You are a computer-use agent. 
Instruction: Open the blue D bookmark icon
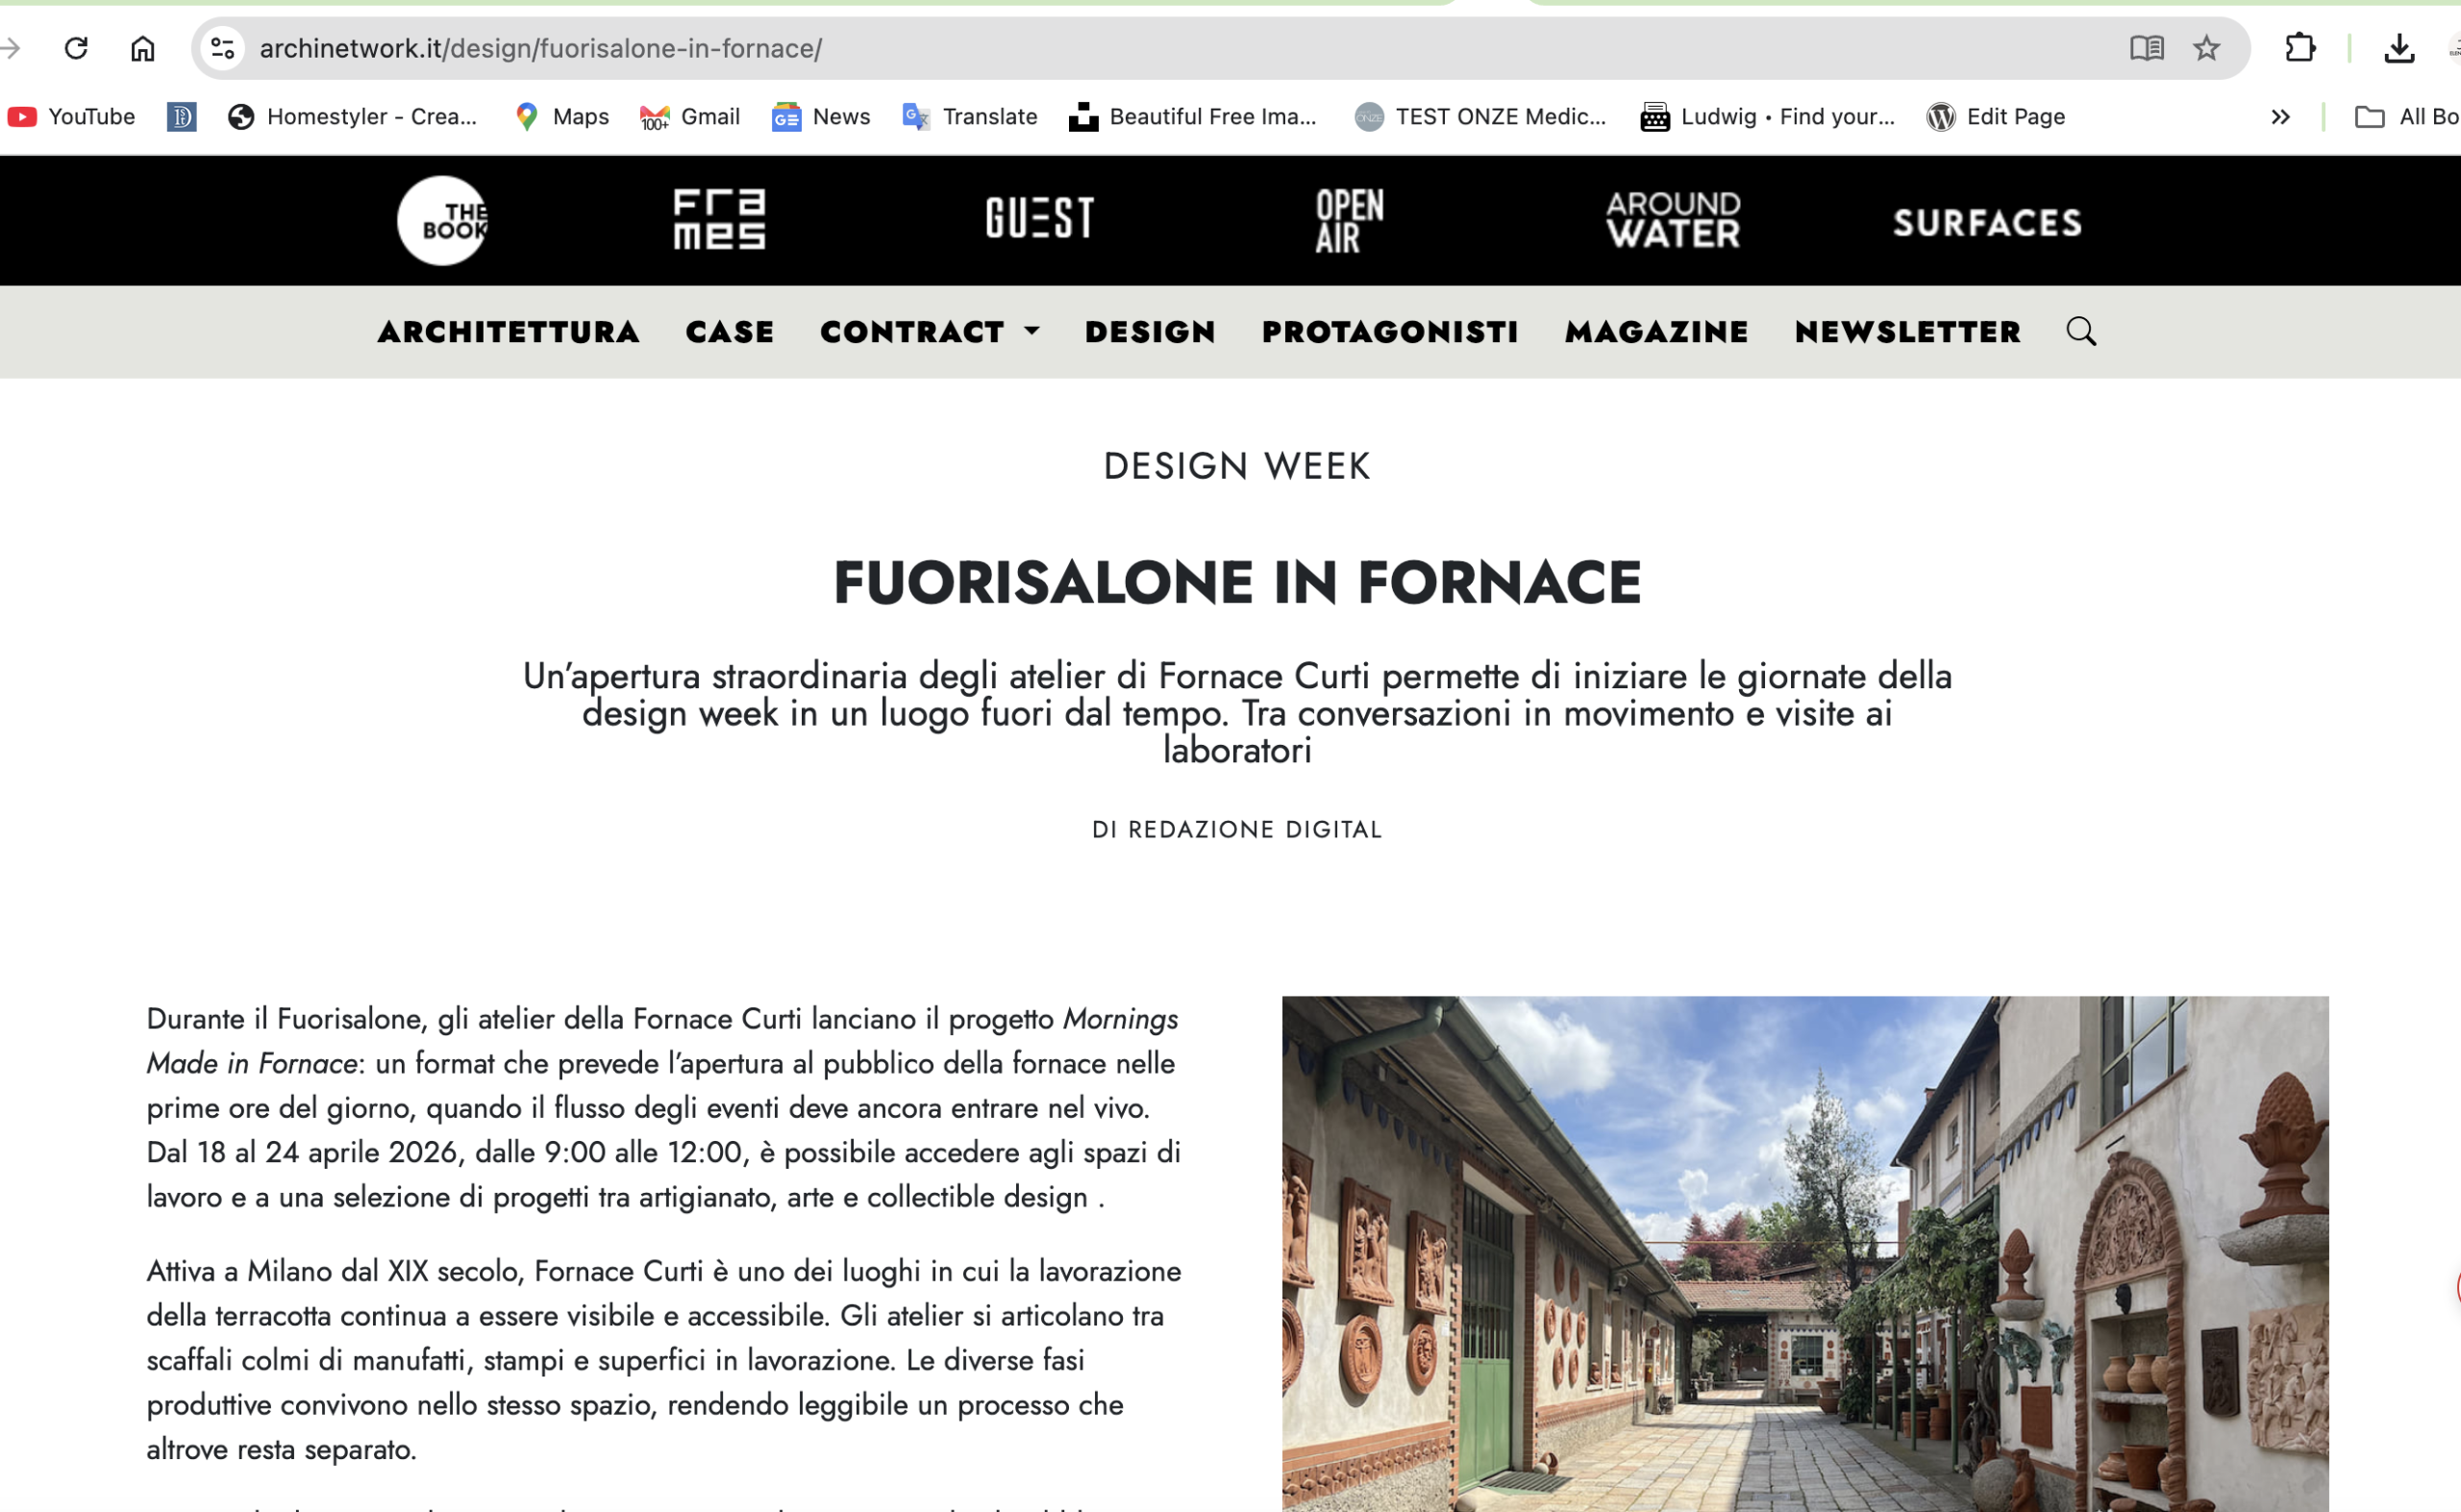tap(181, 117)
